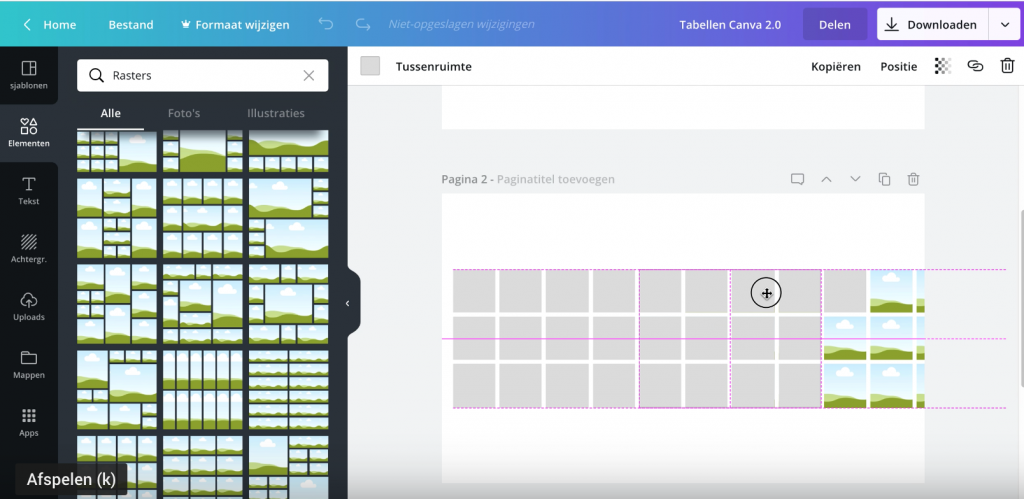Delete element with toolbar trash icon

click(1007, 66)
